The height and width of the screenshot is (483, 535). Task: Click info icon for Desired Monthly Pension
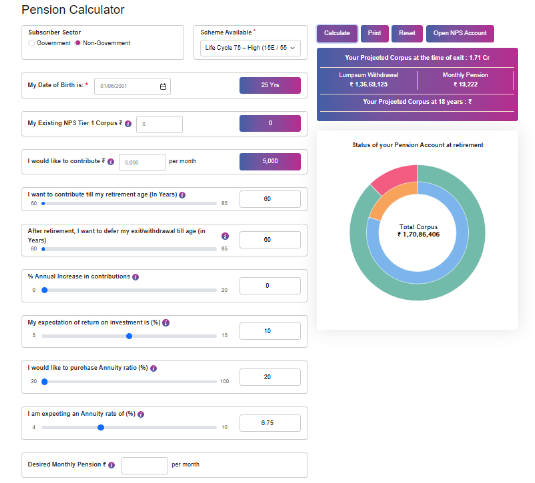111,465
